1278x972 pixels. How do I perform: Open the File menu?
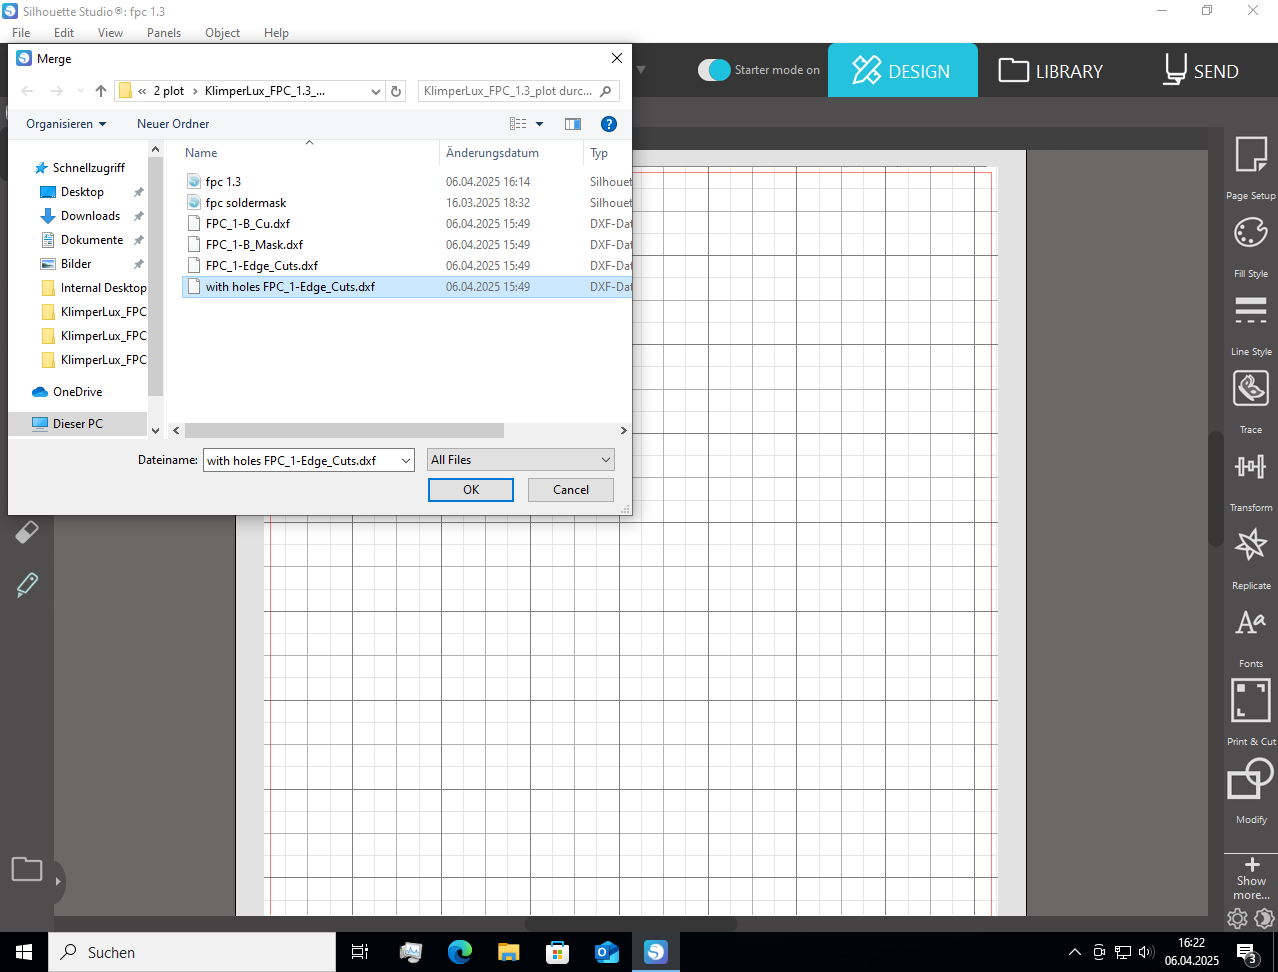(21, 33)
